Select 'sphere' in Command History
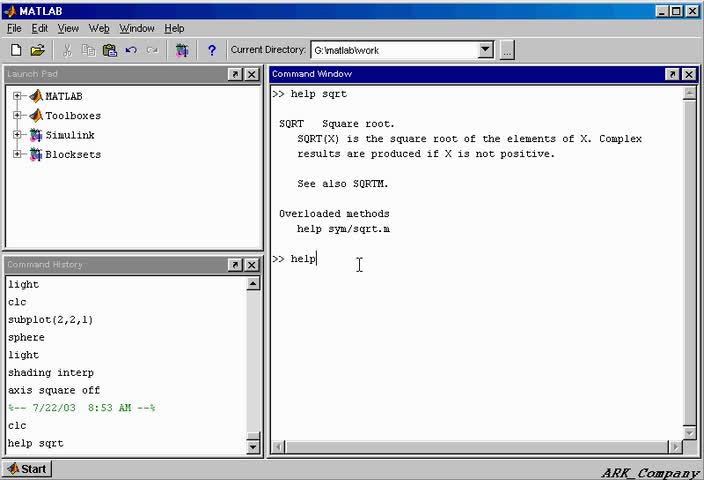The width and height of the screenshot is (704, 480). click(26, 338)
